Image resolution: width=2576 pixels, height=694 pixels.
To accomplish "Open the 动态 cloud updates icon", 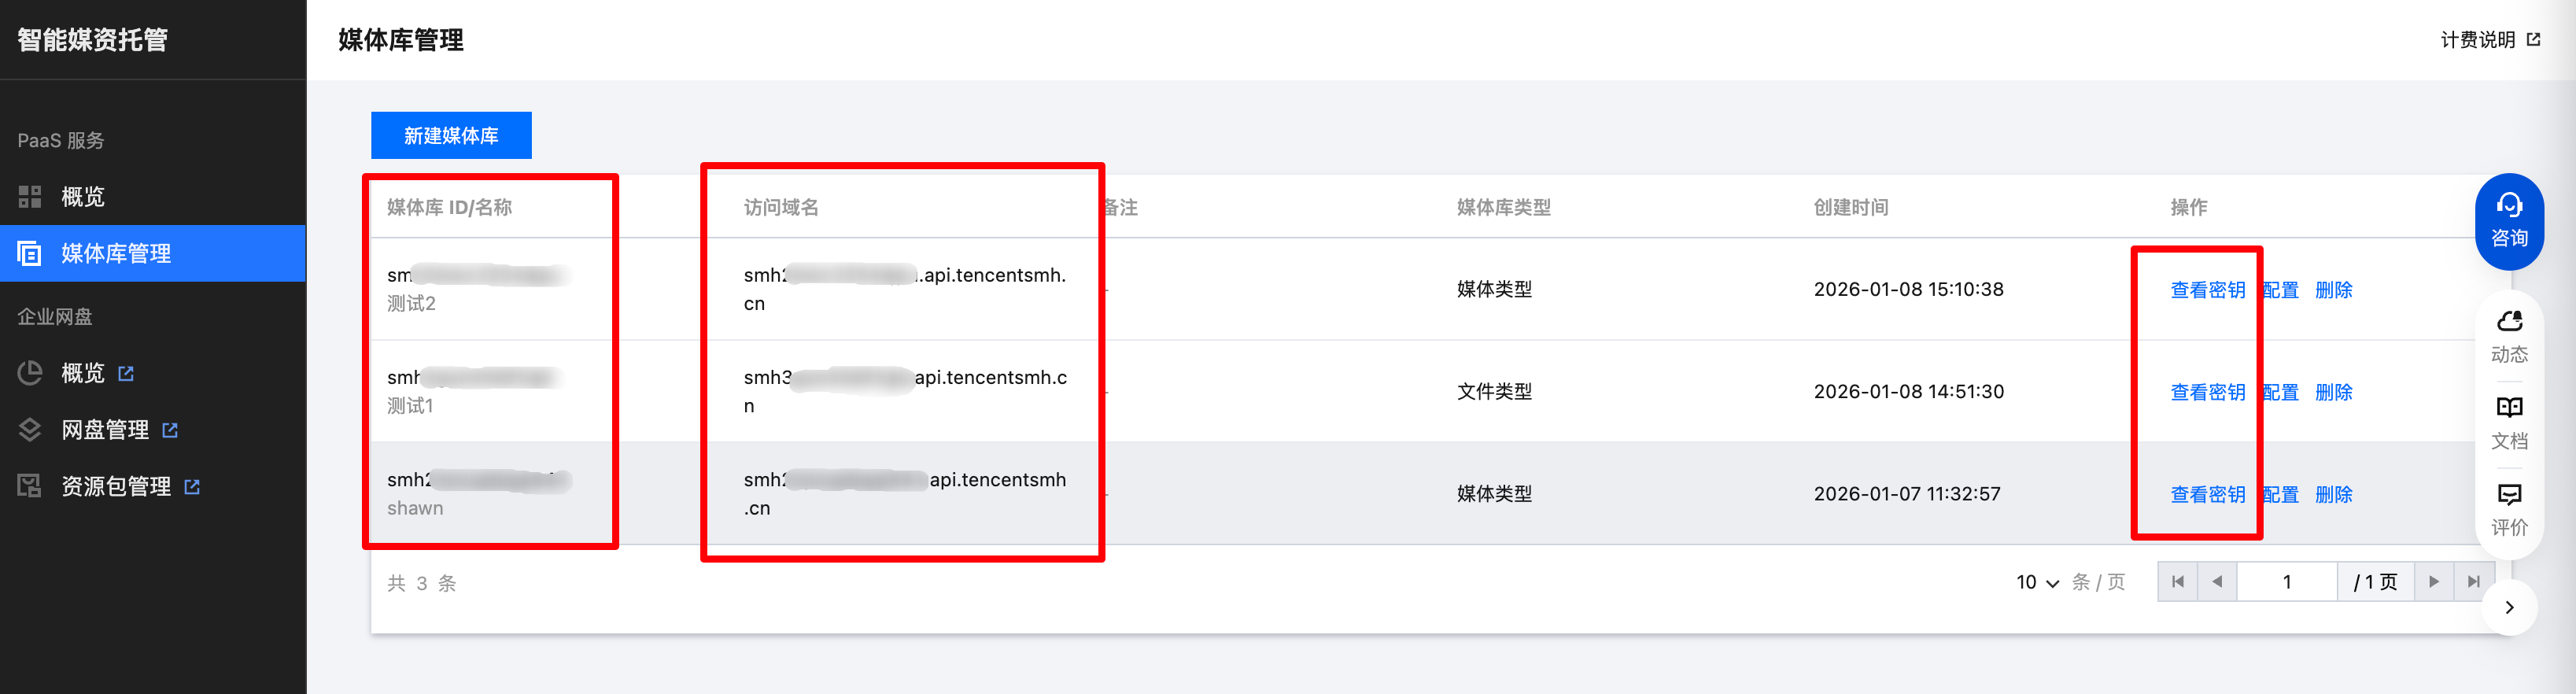I will coord(2508,322).
